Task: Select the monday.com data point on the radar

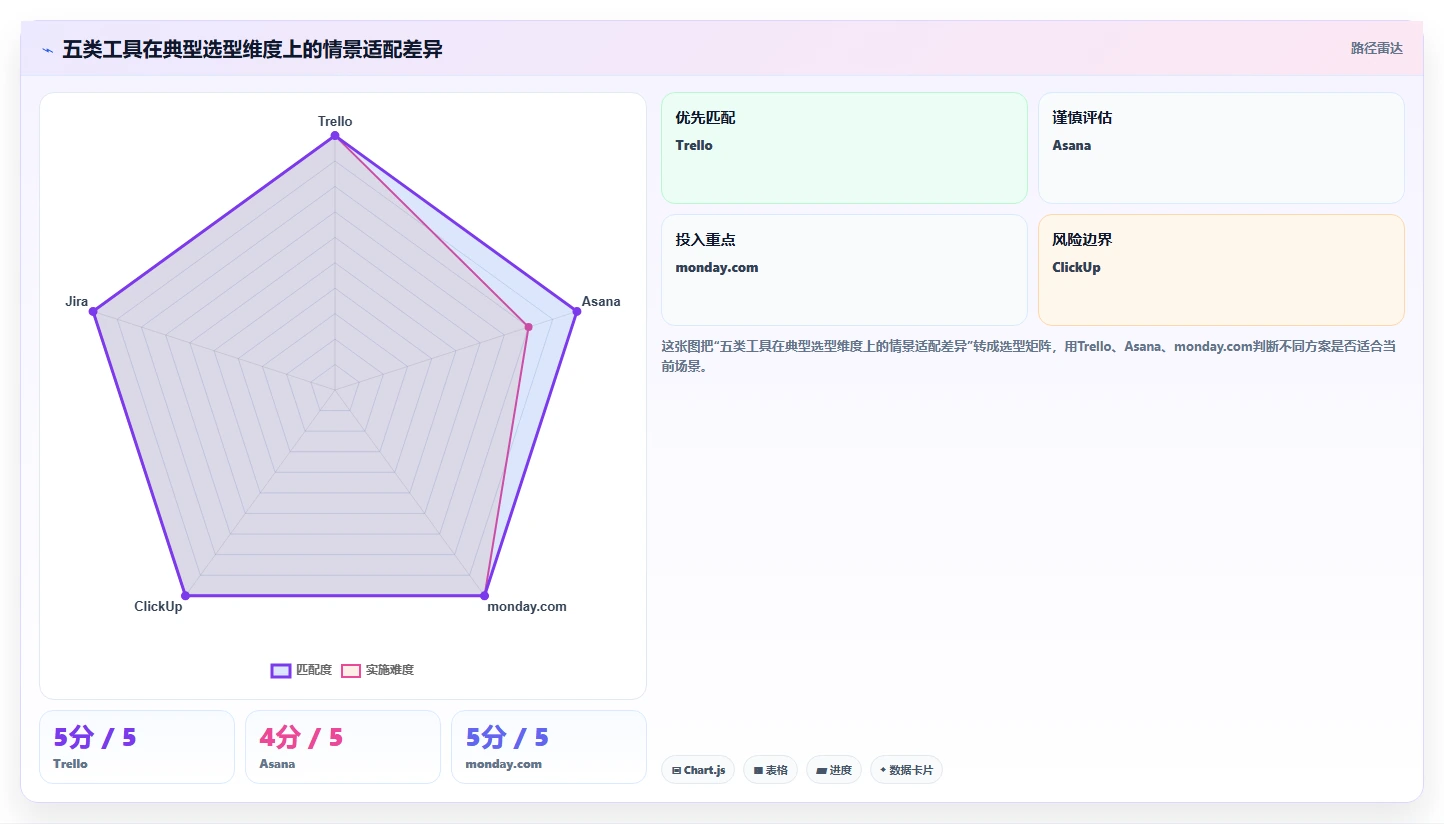Action: click(x=484, y=596)
